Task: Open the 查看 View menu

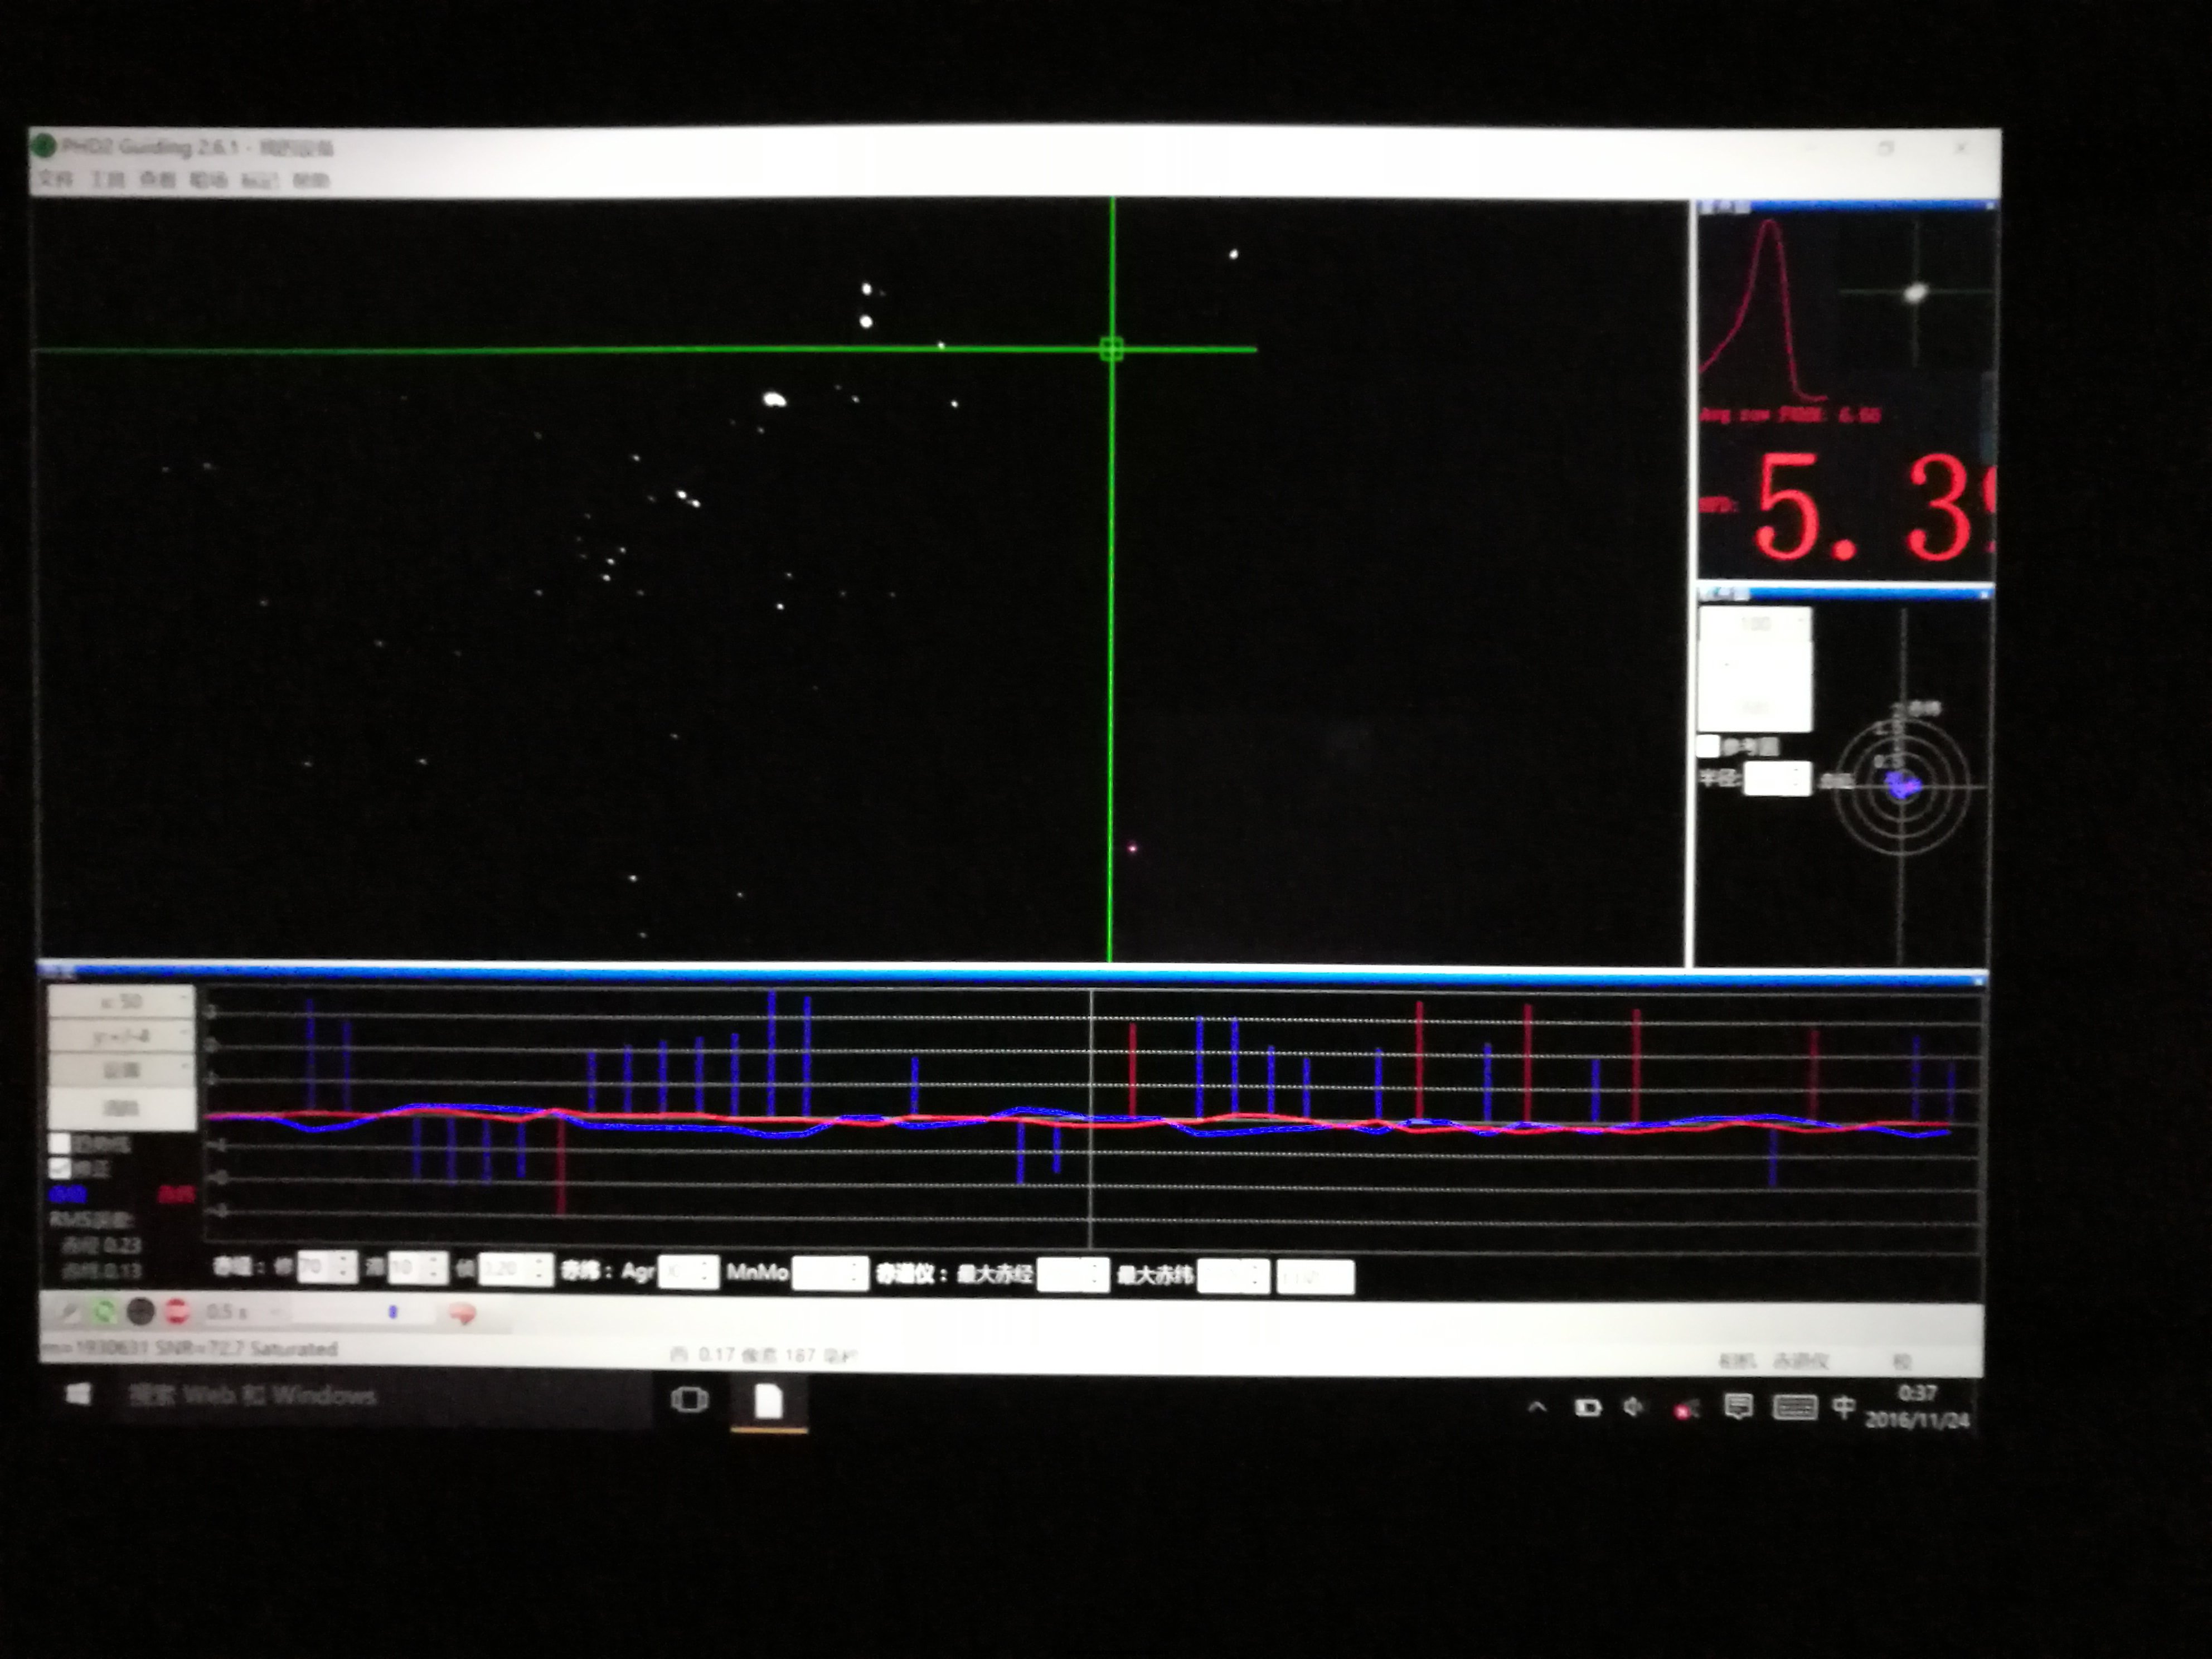Action: (157, 180)
